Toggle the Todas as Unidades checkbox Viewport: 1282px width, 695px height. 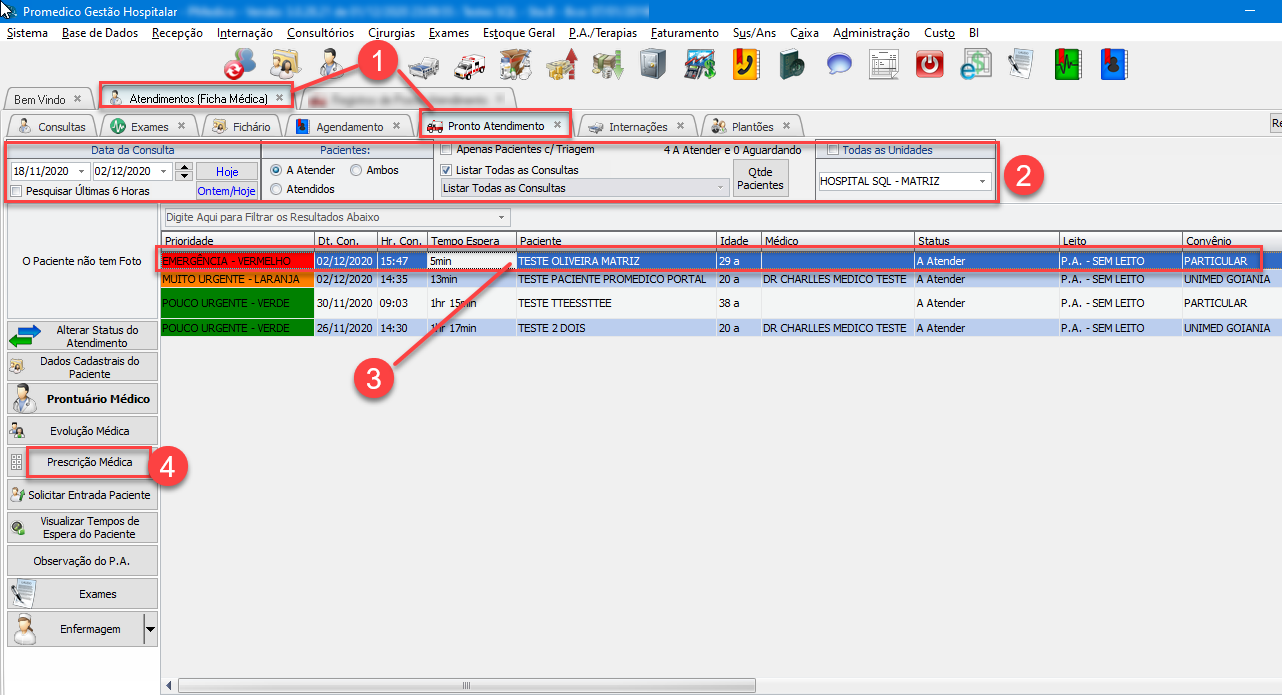point(832,150)
